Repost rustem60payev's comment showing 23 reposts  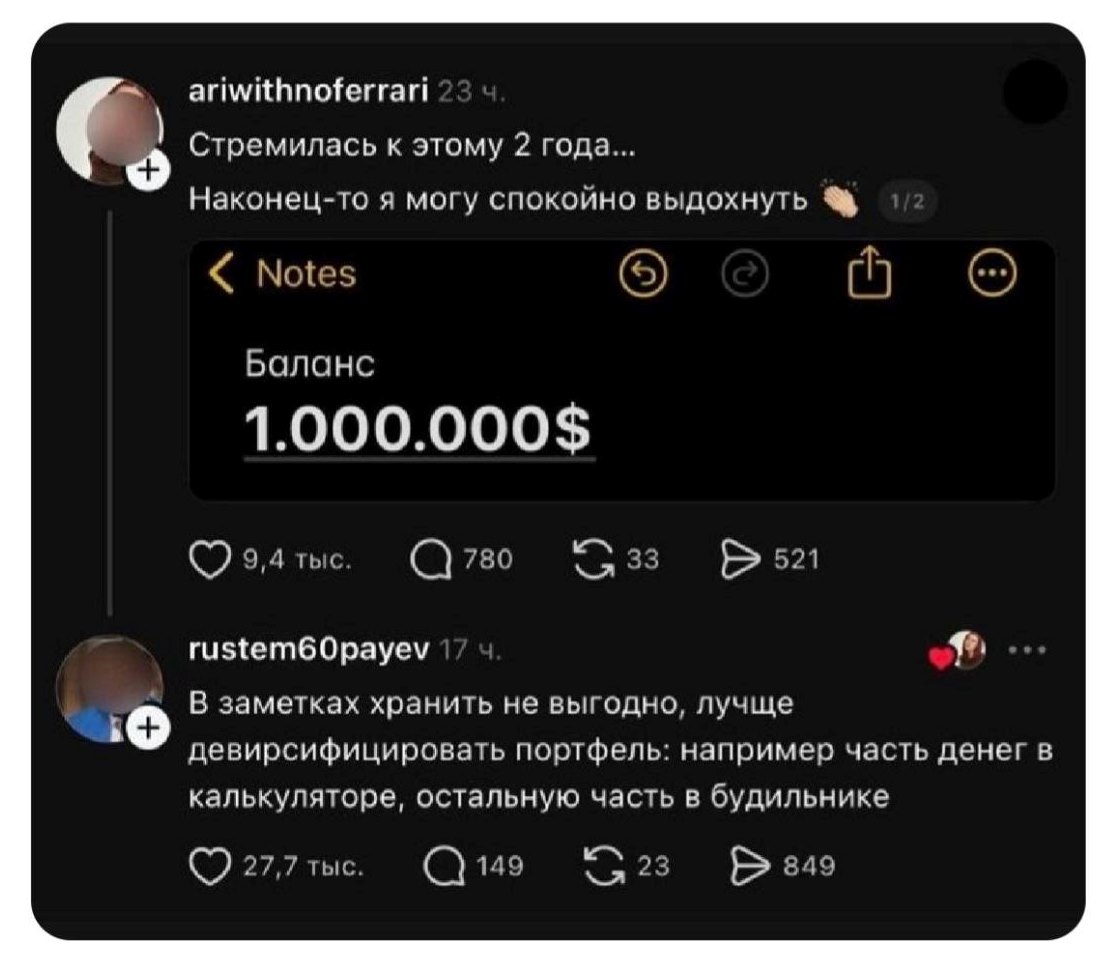pyautogui.click(x=604, y=866)
